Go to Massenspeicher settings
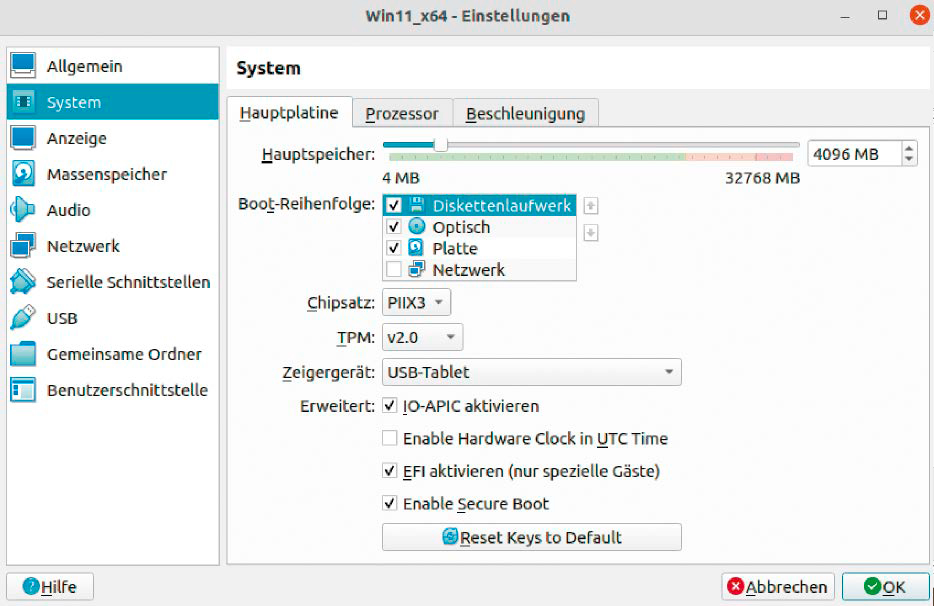 [x=113, y=174]
